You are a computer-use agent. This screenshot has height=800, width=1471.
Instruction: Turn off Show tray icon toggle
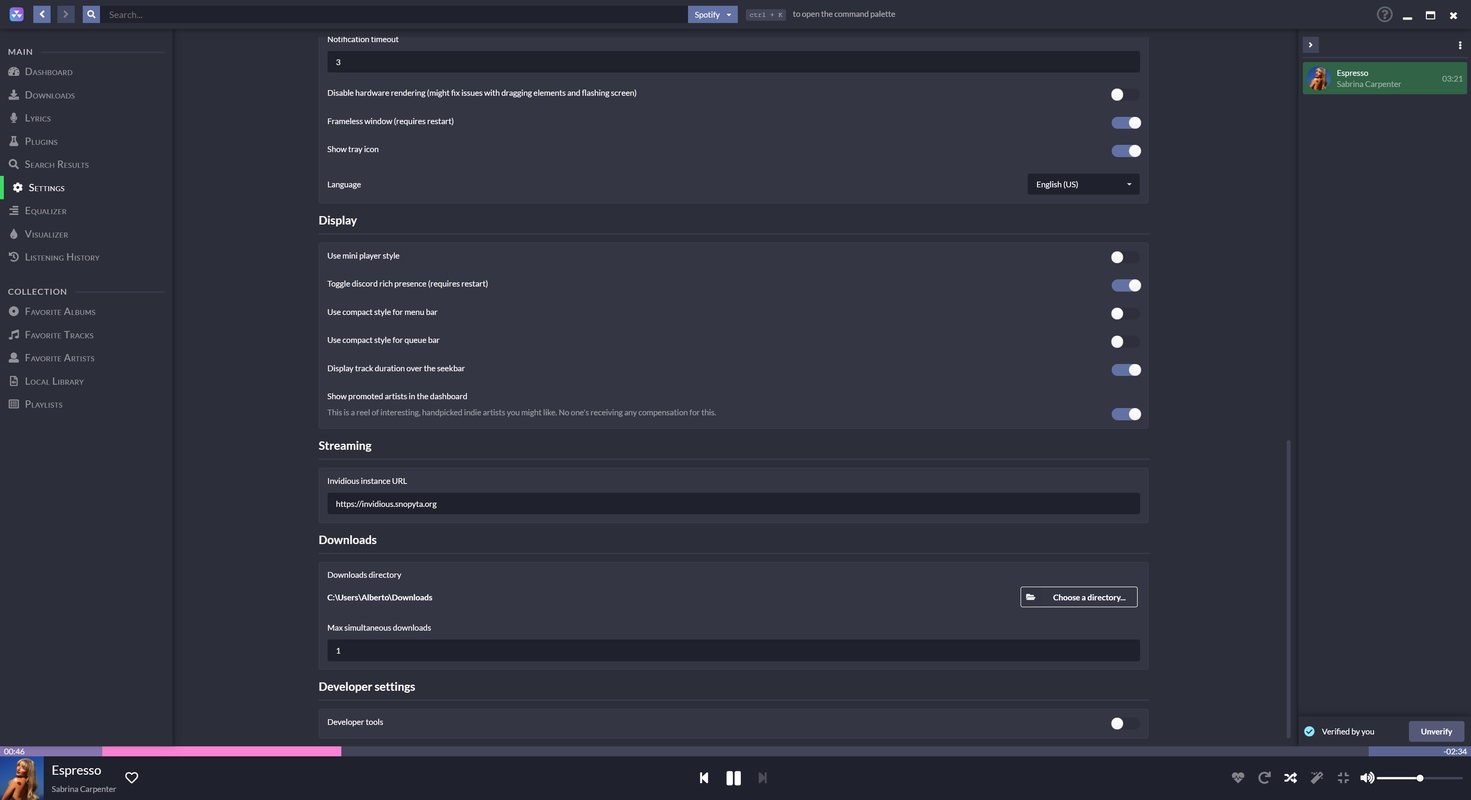point(1125,151)
